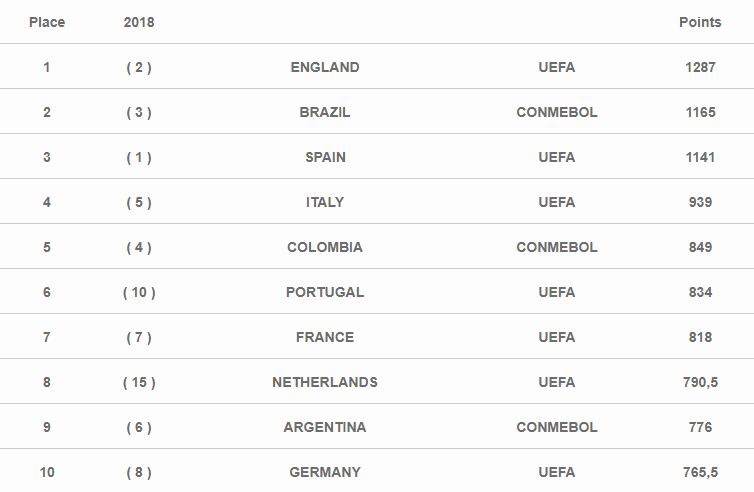This screenshot has width=754, height=492.
Task: Click previous rank (10) for Portugal
Action: [x=139, y=292]
